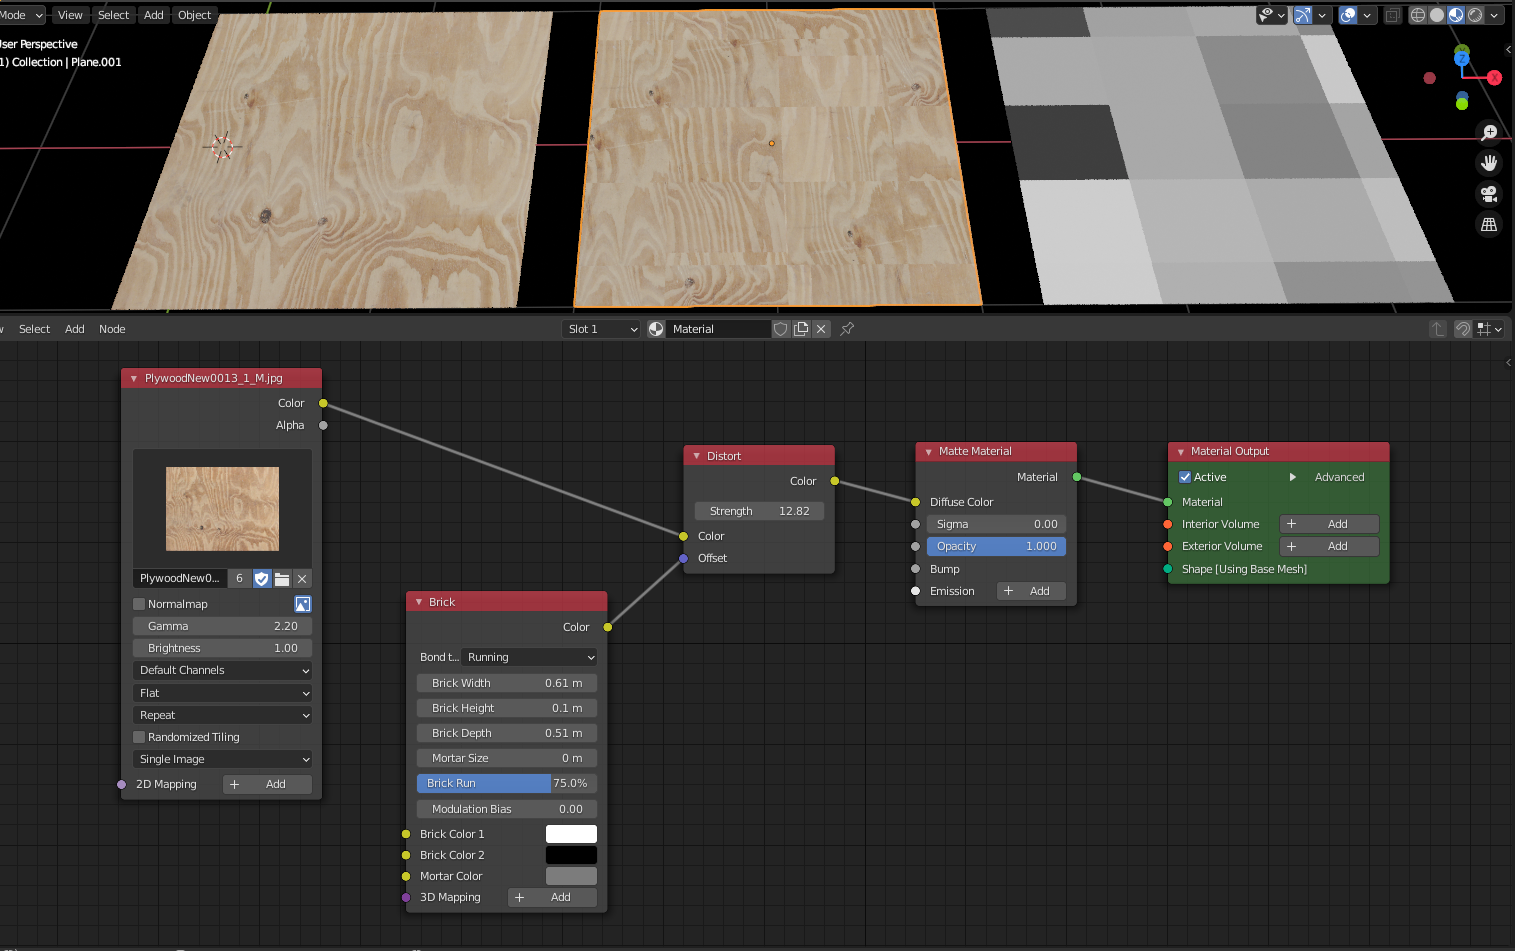
Task: Open the Slot 1 dropdown
Action: (x=601, y=329)
